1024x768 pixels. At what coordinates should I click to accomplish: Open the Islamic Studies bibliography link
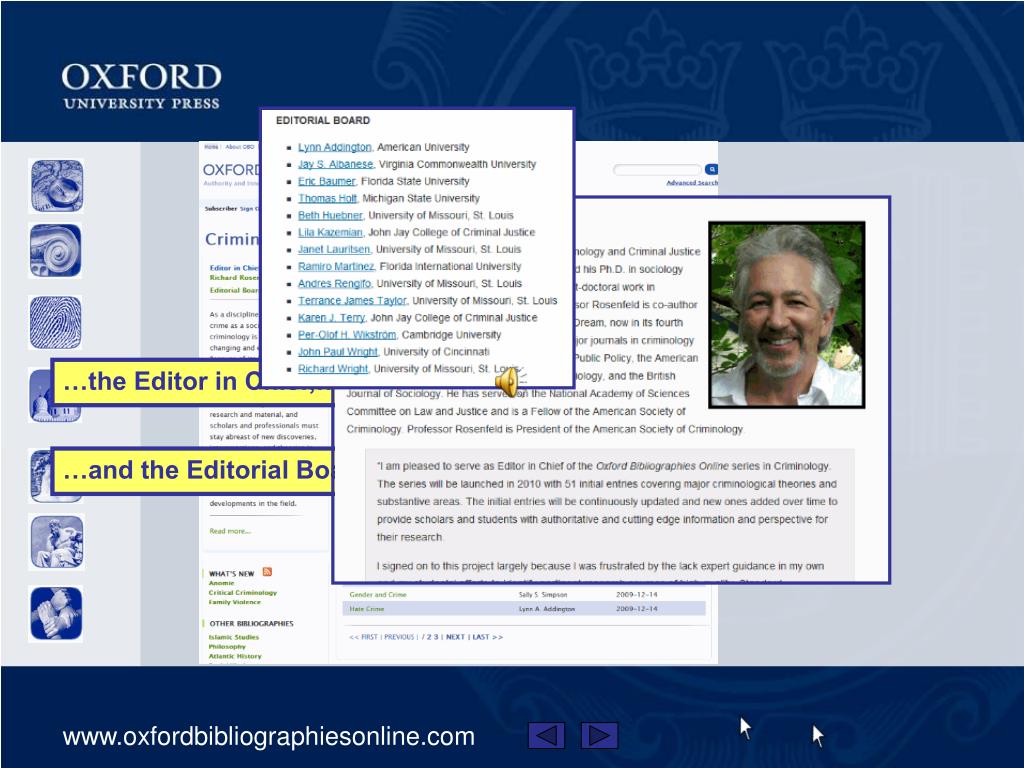pyautogui.click(x=233, y=637)
